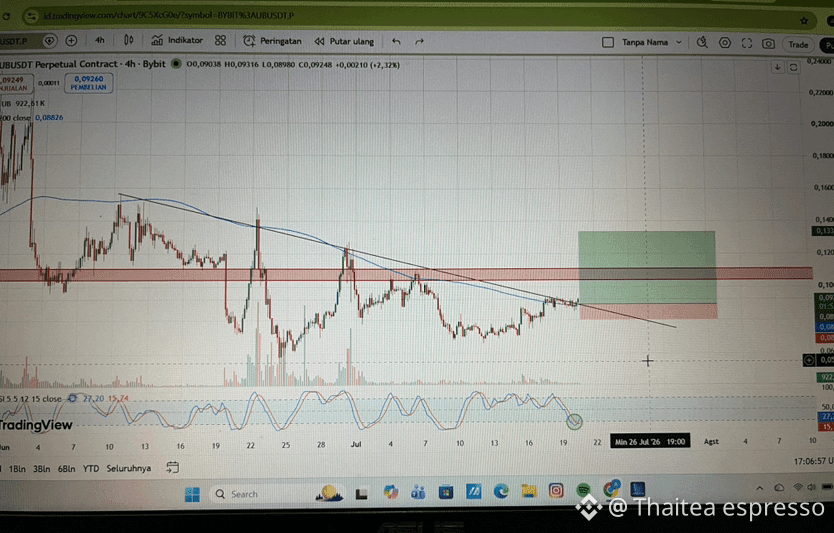
Task: Open the quick search magnifier icon
Action: click(x=702, y=43)
